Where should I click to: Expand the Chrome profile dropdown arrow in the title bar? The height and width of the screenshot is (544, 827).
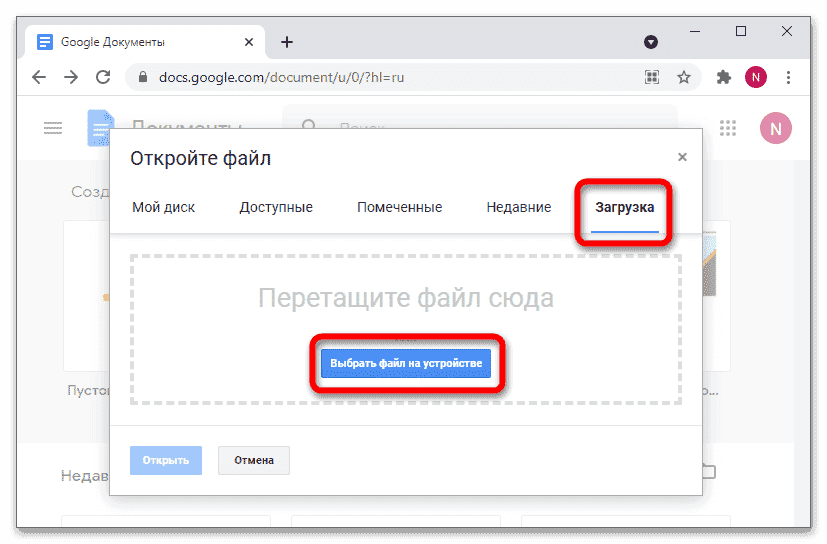(651, 42)
